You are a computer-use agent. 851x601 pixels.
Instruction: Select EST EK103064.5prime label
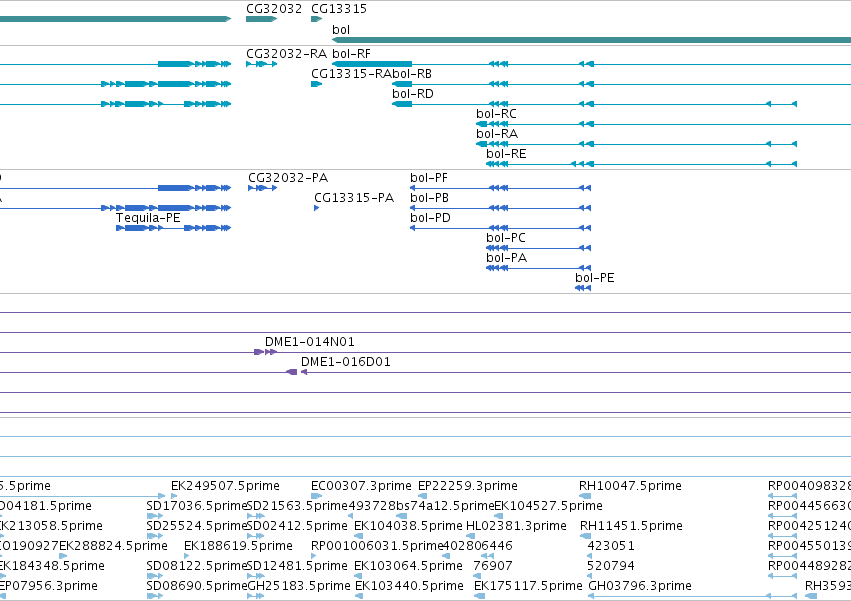click(408, 566)
